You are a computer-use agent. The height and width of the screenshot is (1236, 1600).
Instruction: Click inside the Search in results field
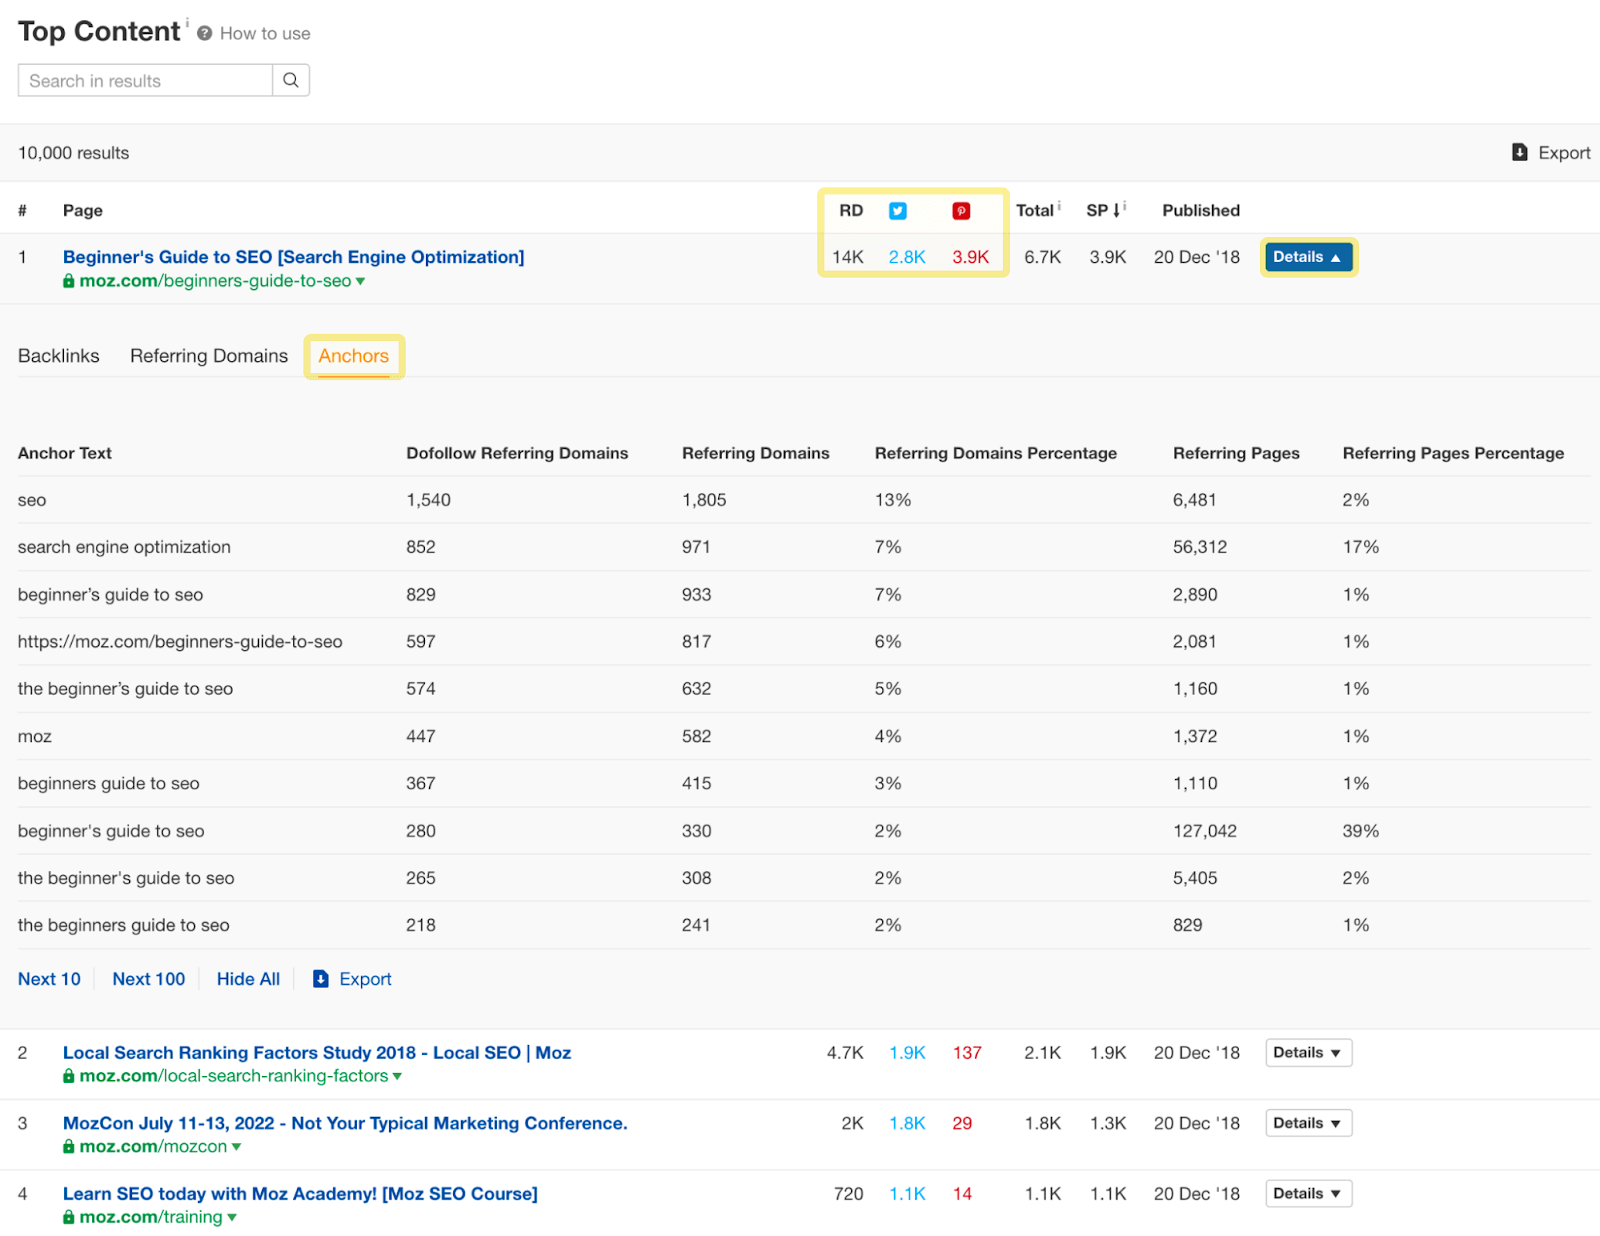140,80
